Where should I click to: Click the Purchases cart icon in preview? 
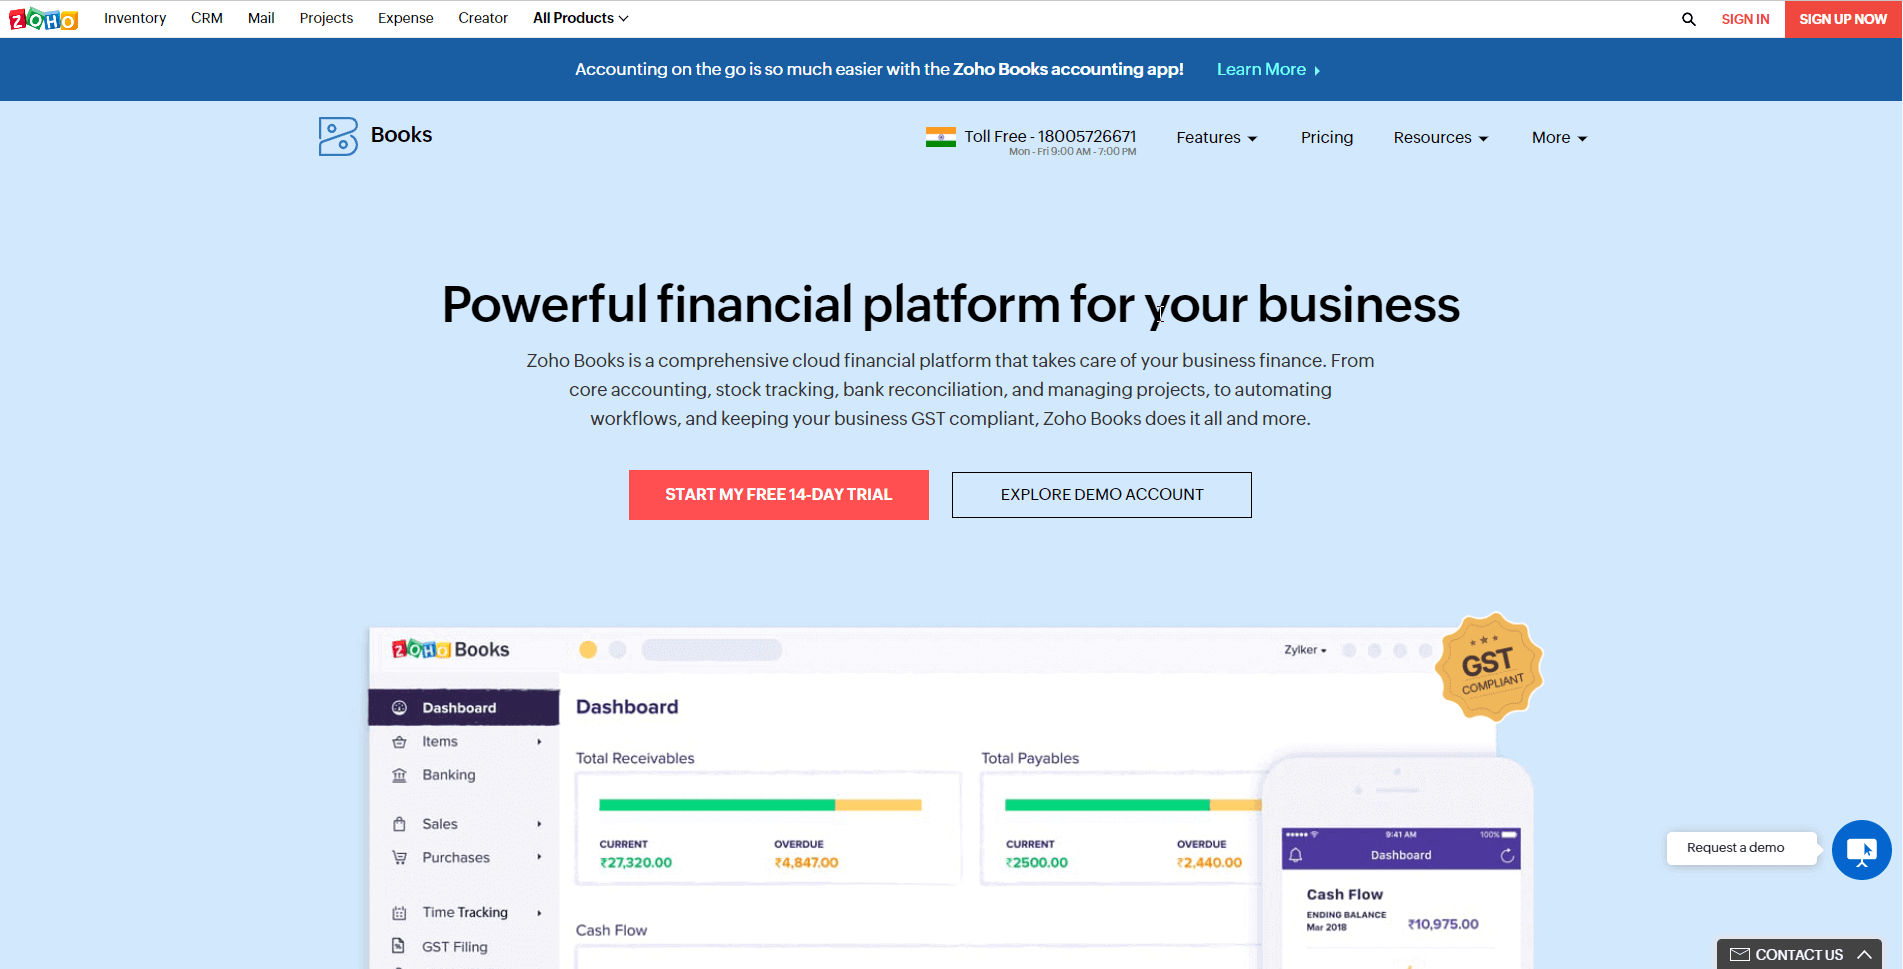pyautogui.click(x=399, y=857)
